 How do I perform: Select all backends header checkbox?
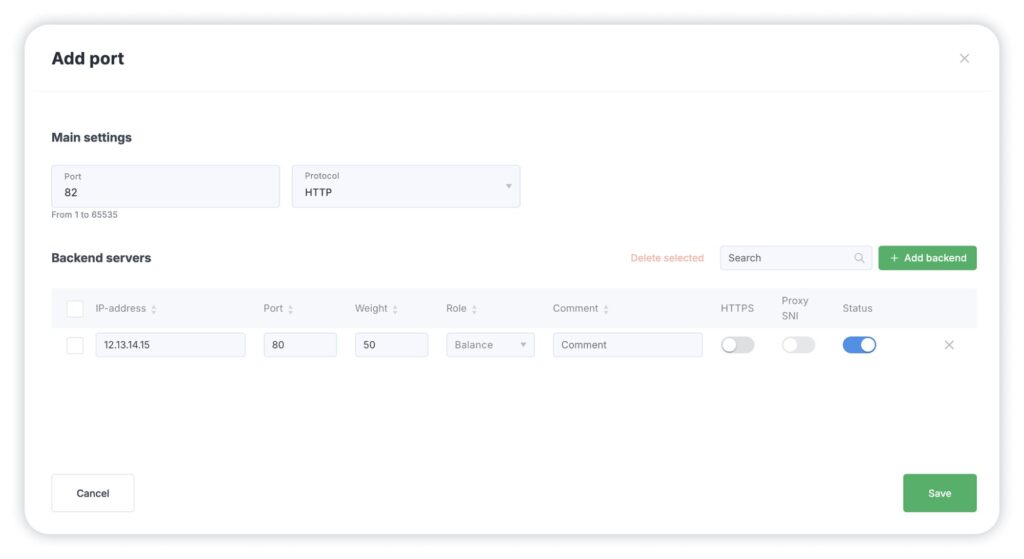click(75, 309)
